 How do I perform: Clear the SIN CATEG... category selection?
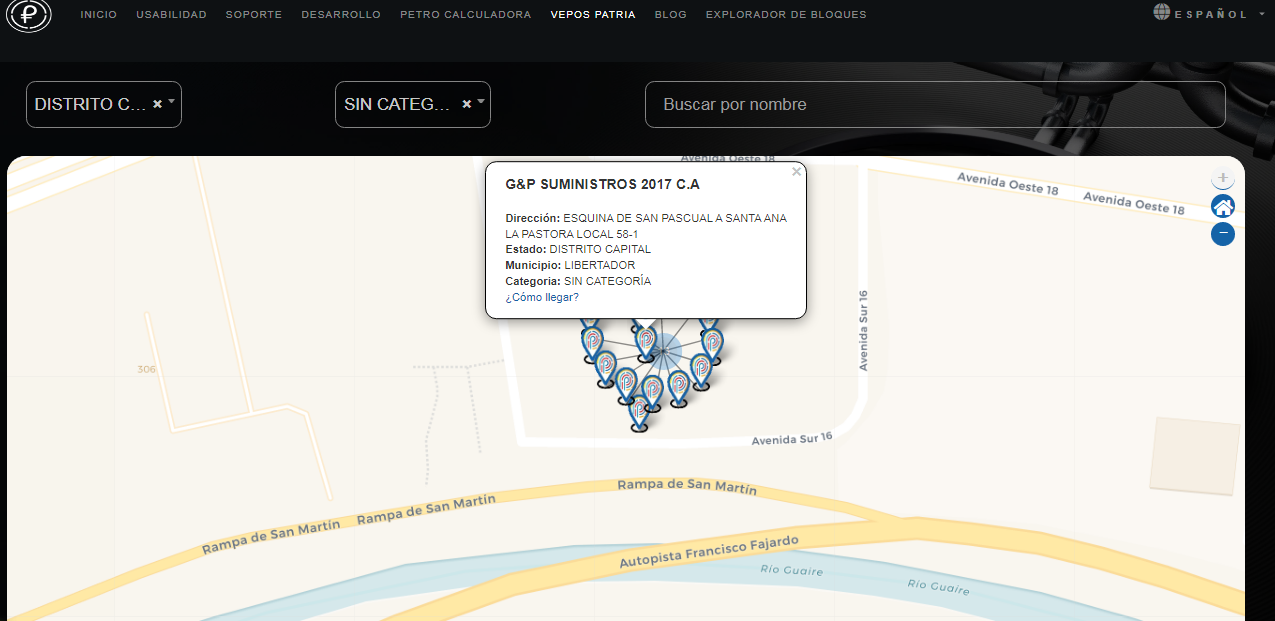(x=466, y=104)
